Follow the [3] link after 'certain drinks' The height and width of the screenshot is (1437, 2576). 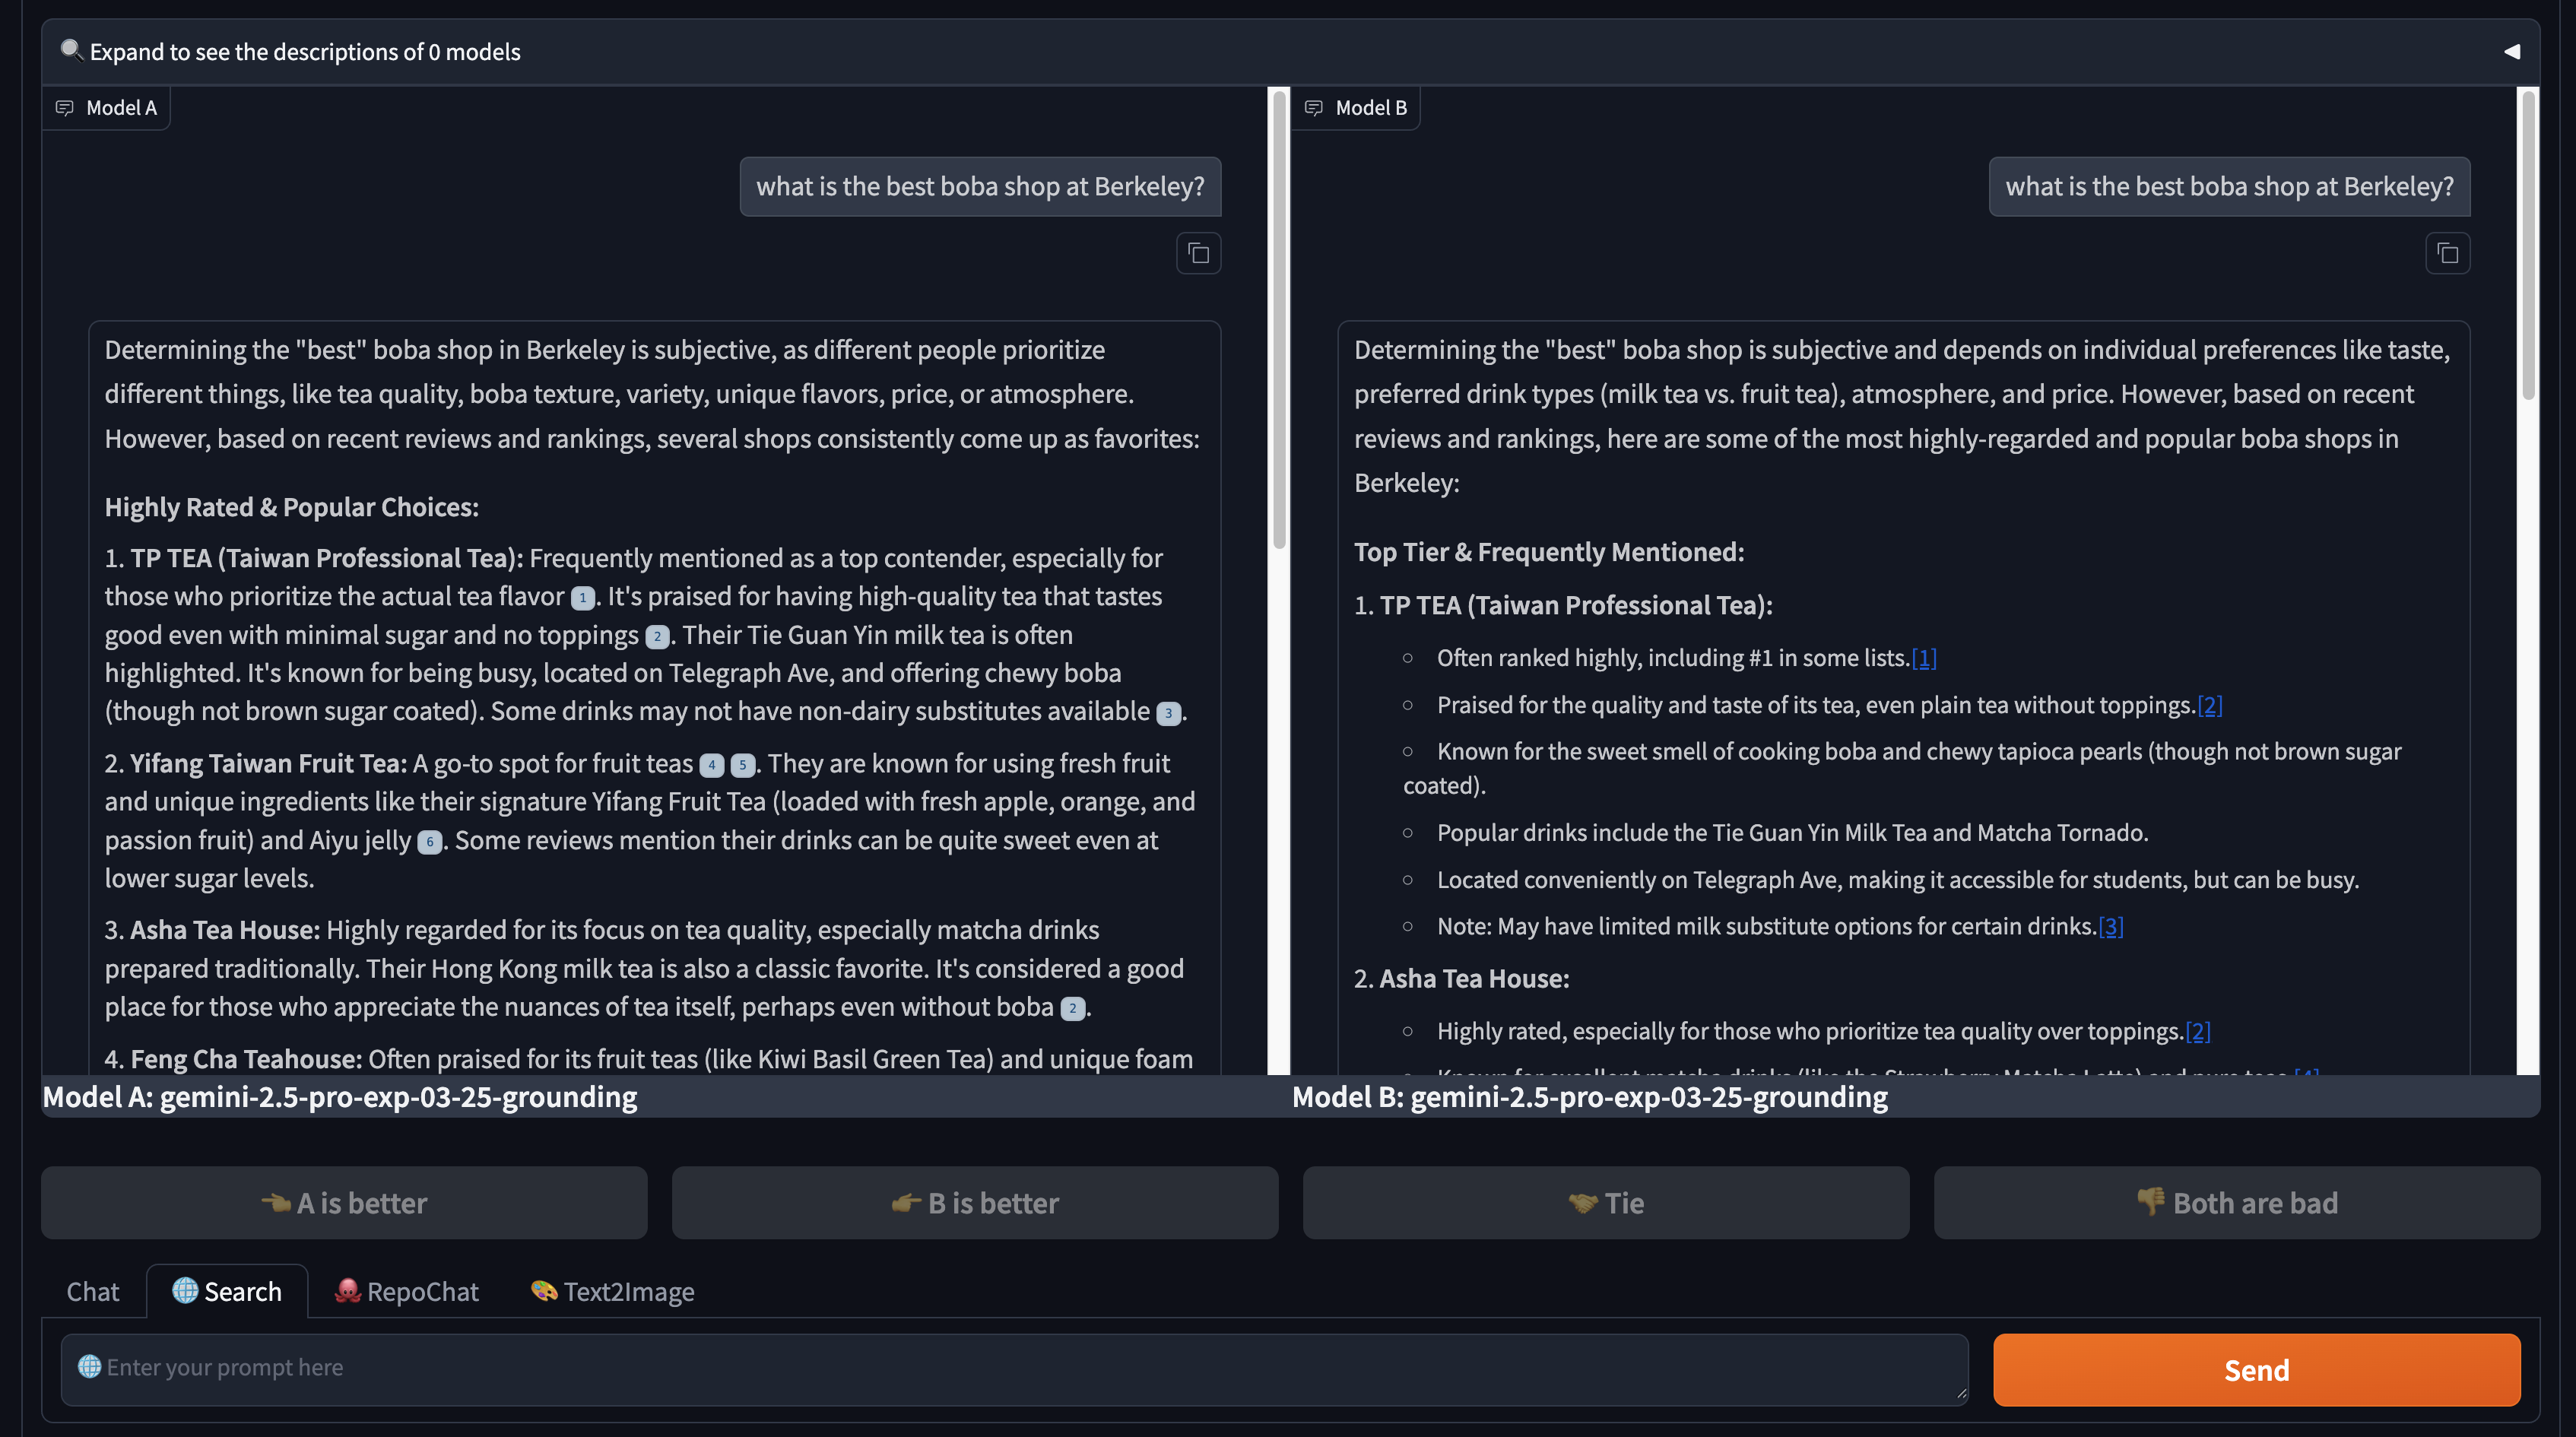click(2111, 926)
